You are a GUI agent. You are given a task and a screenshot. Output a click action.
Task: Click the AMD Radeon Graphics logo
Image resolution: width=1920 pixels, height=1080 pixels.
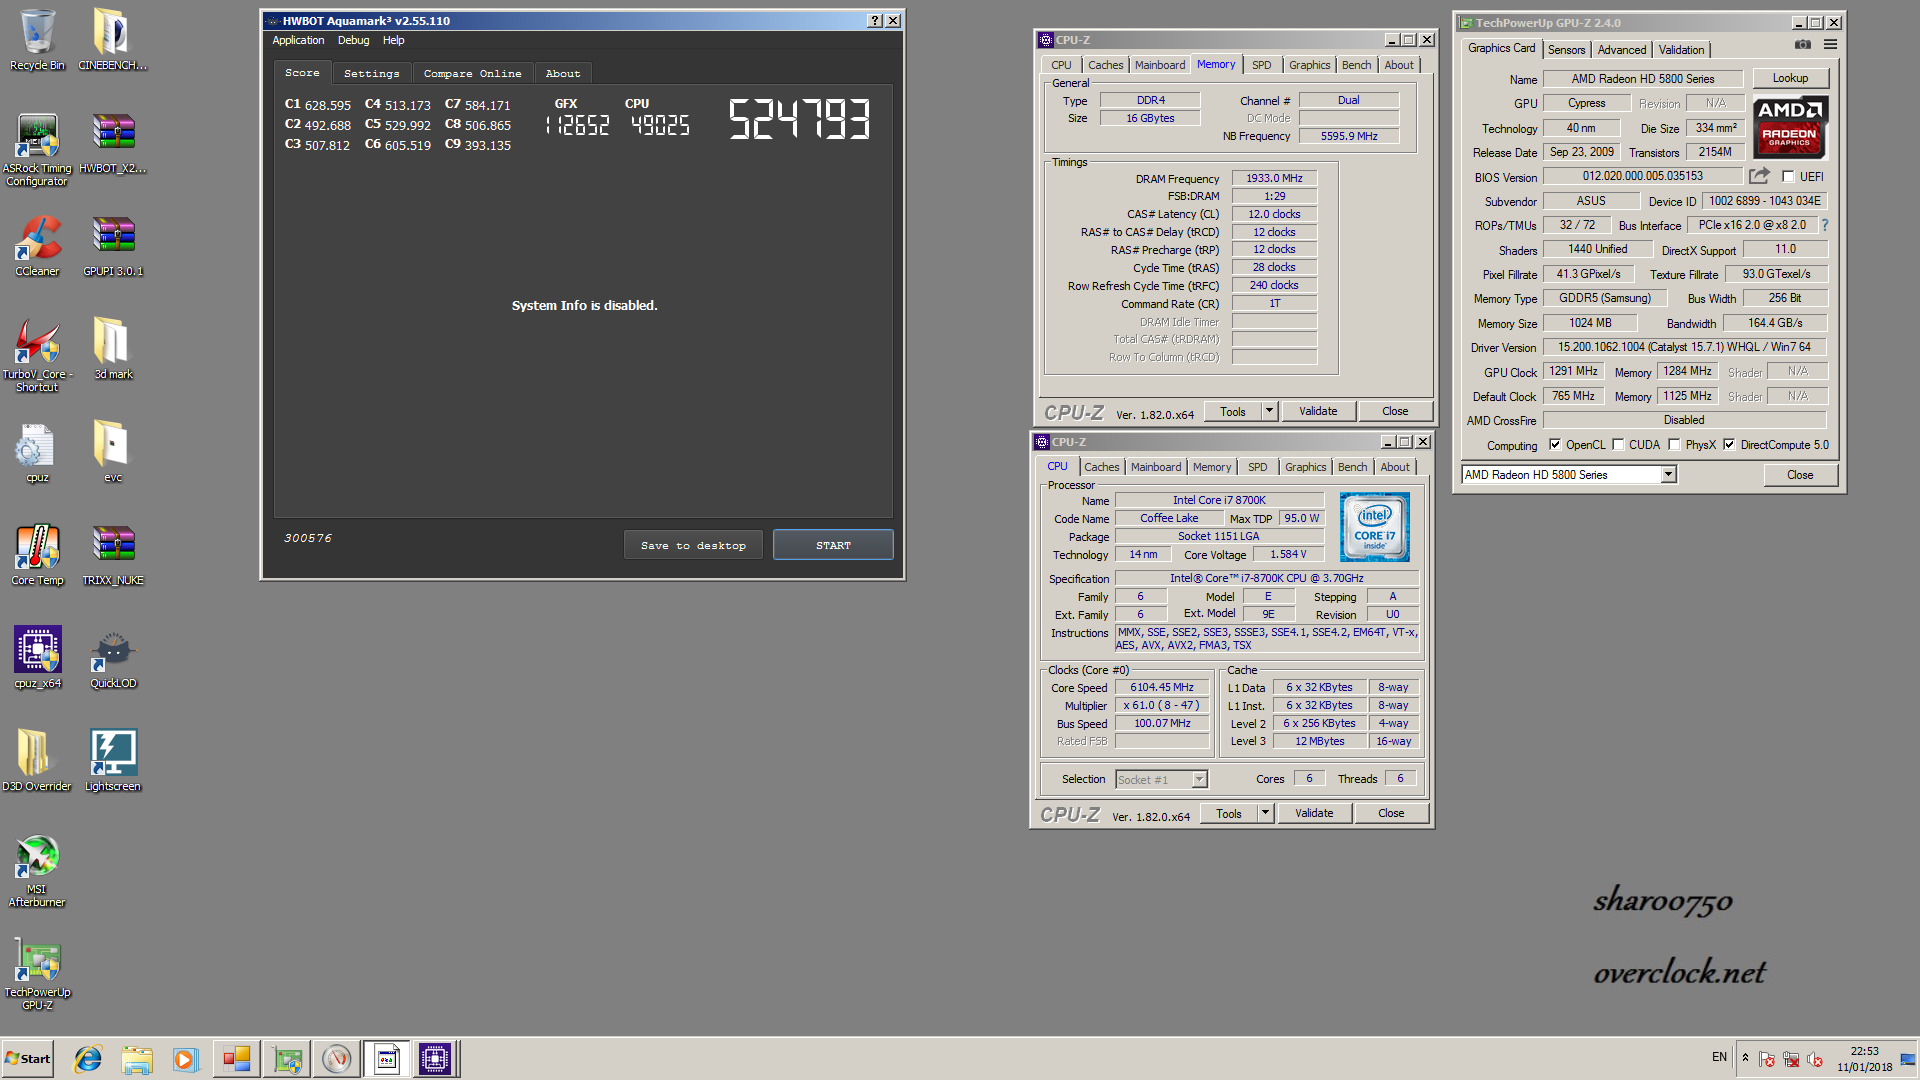pyautogui.click(x=1790, y=128)
